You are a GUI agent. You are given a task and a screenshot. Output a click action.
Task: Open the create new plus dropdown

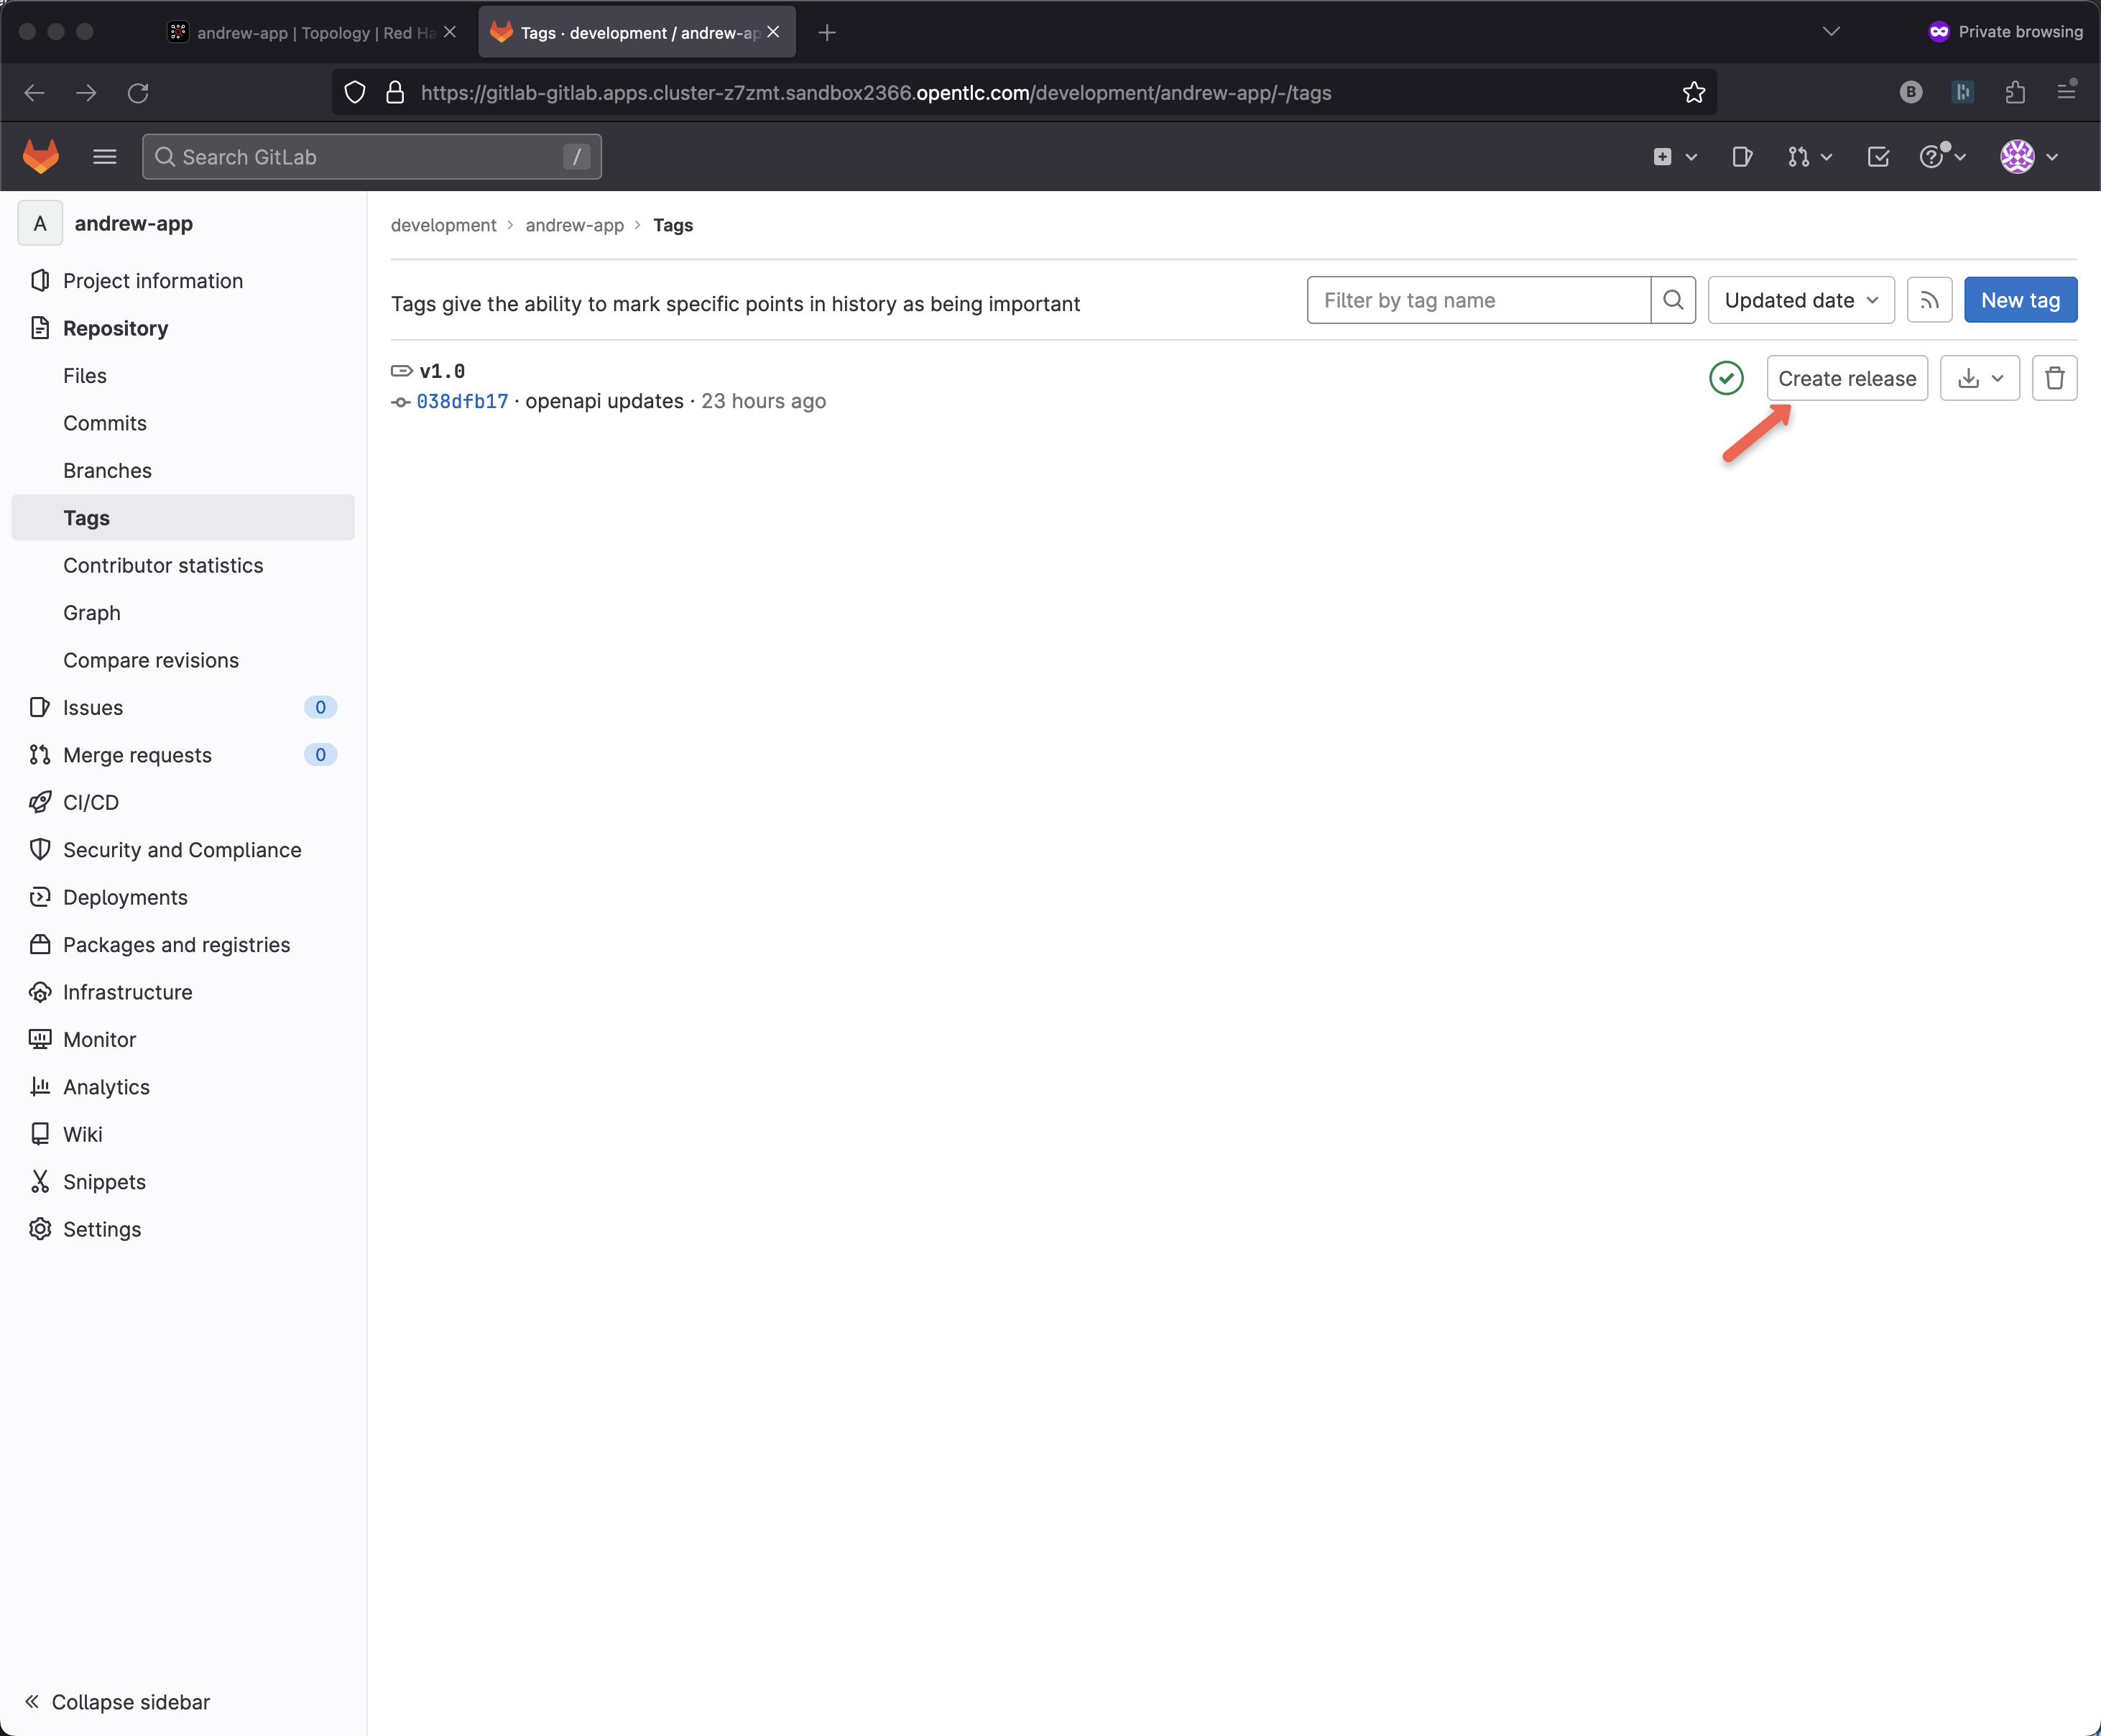point(1674,157)
